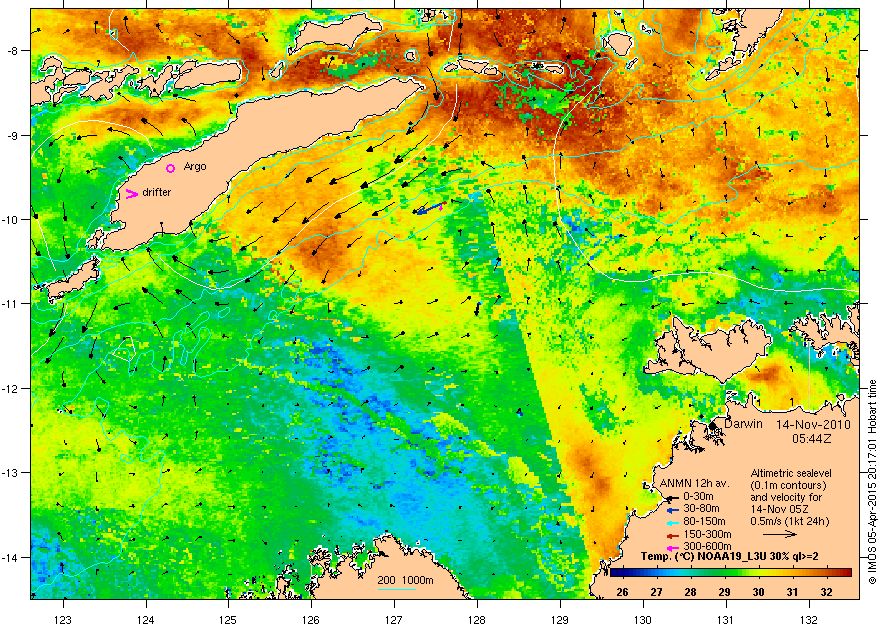The width and height of the screenshot is (880, 630).
Task: Click the colorbar tick label '32'
Action: coord(826,592)
